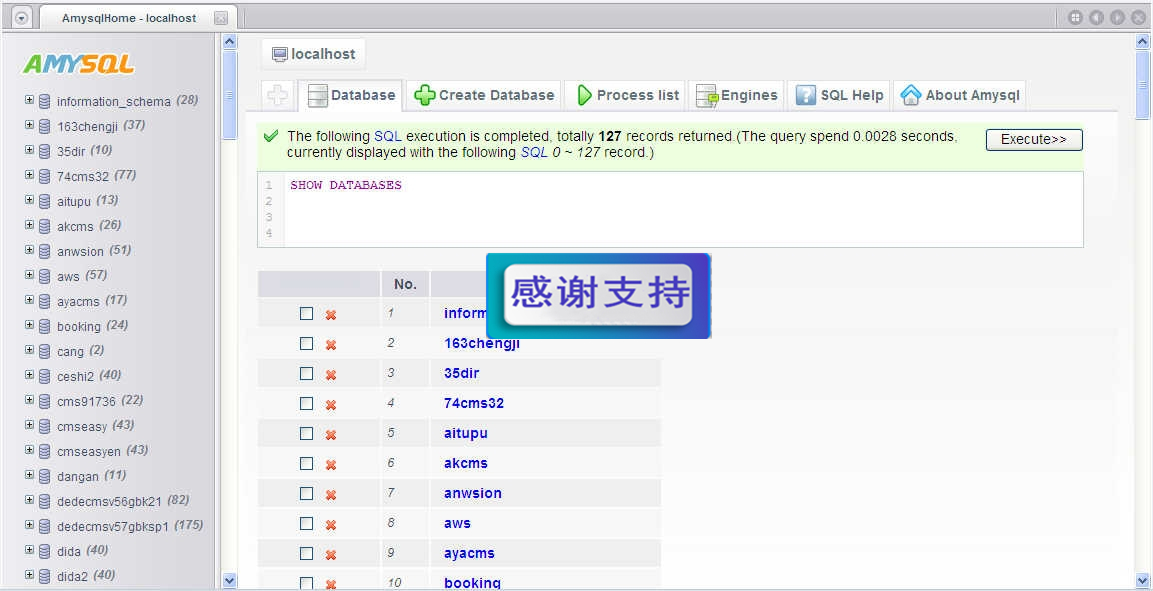Switch to the Database tab
The height and width of the screenshot is (591, 1153).
tap(351, 96)
